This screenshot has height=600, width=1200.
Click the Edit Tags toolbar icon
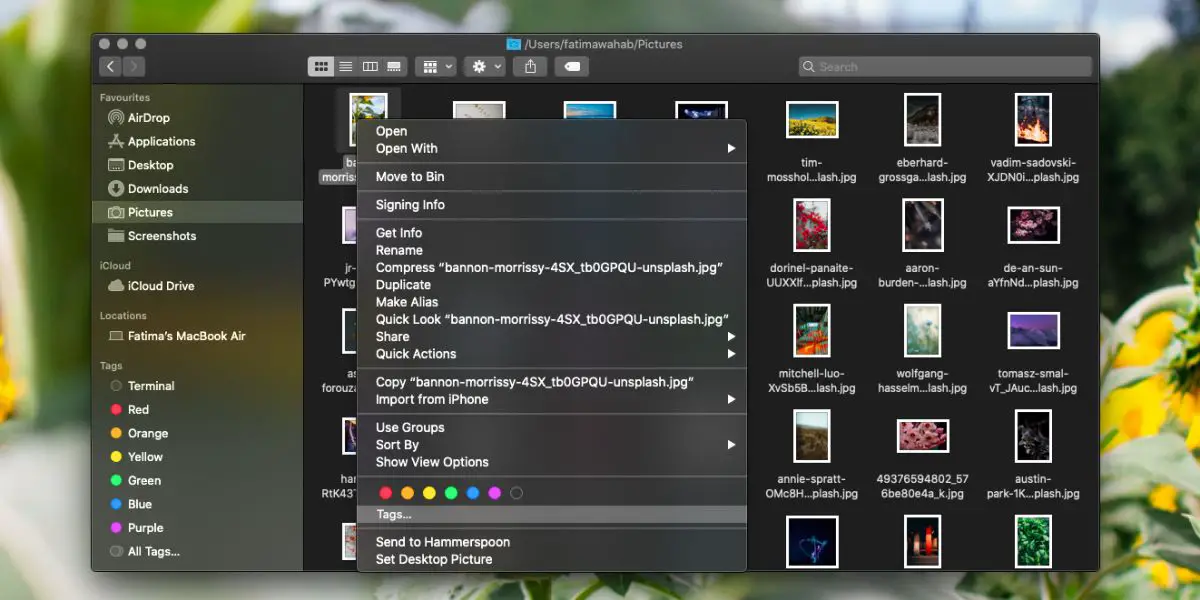(x=570, y=67)
